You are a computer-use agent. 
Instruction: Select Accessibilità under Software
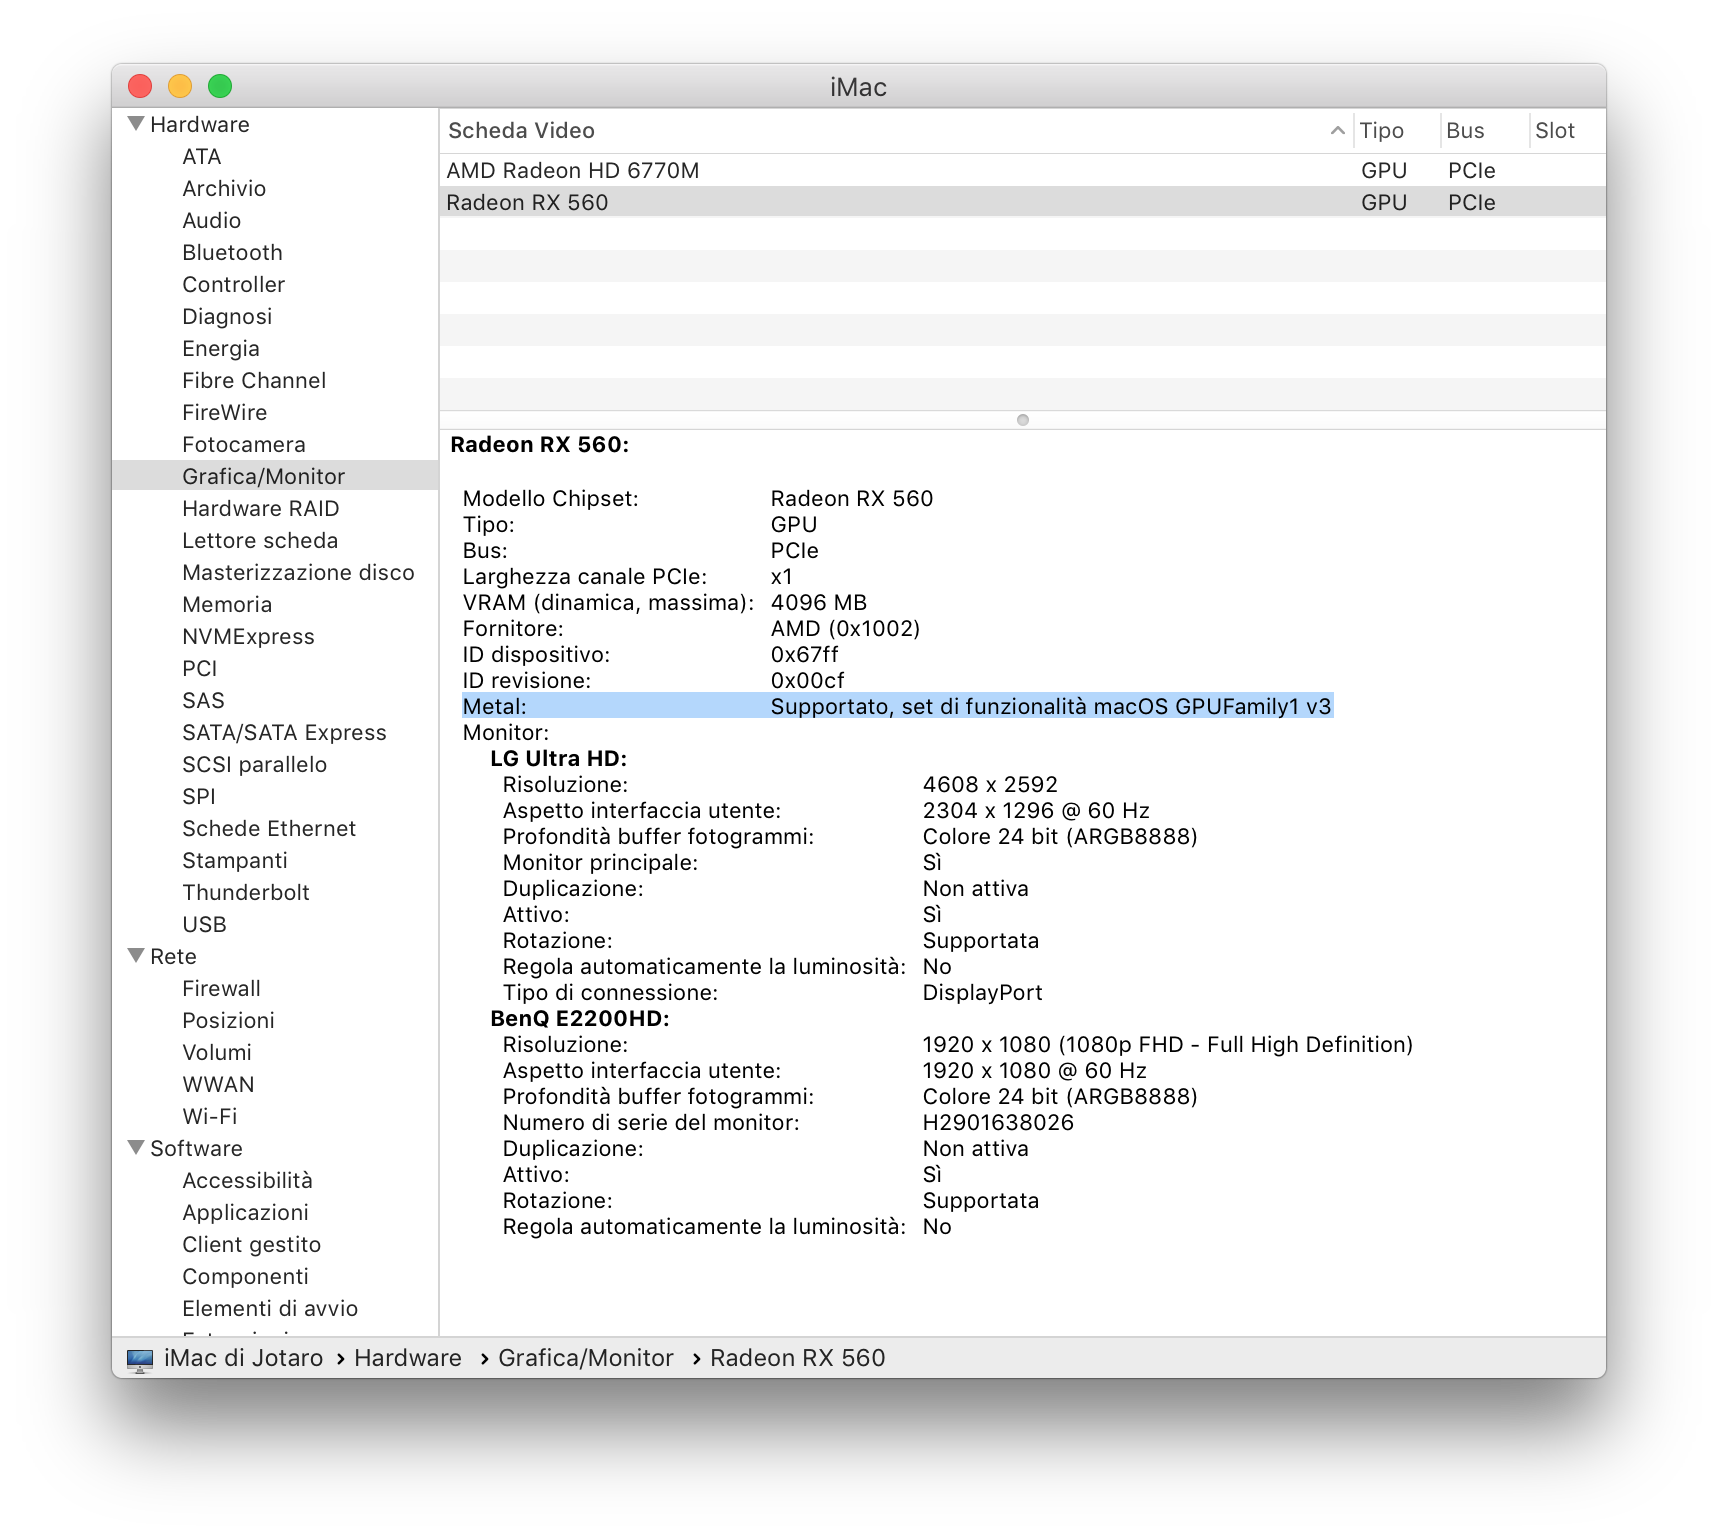click(247, 1181)
